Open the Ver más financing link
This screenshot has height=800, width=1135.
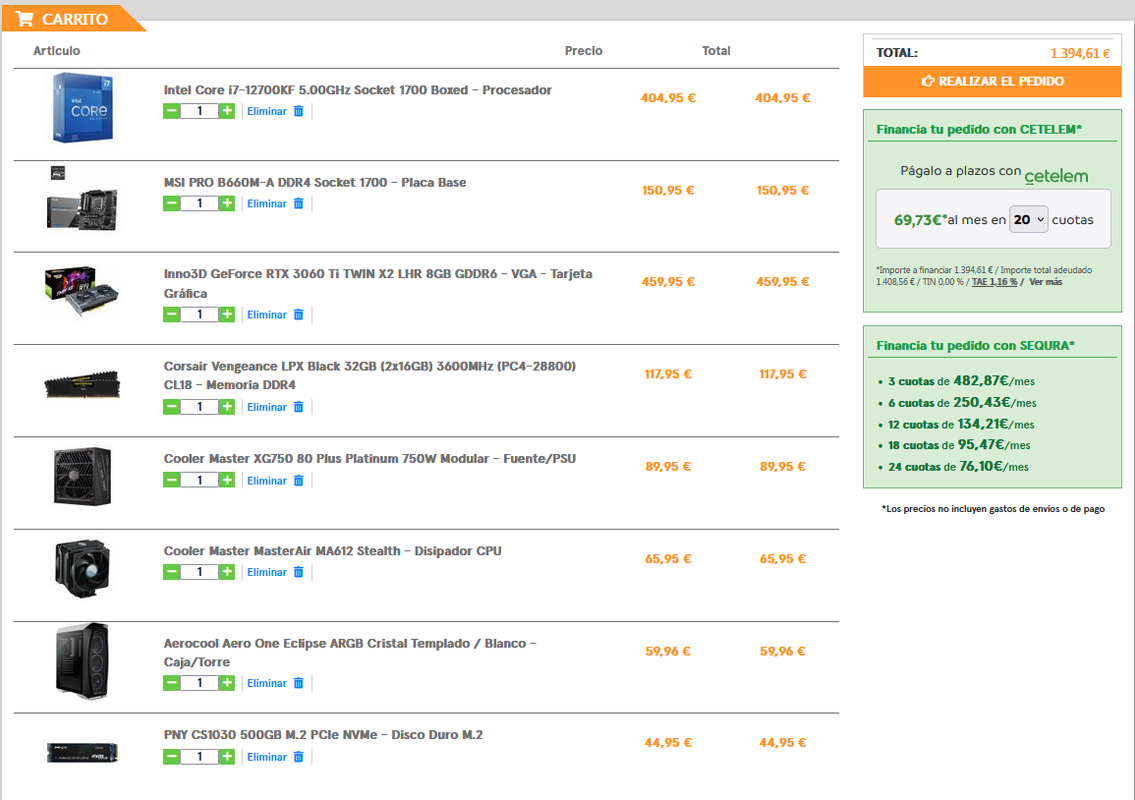coord(1046,282)
